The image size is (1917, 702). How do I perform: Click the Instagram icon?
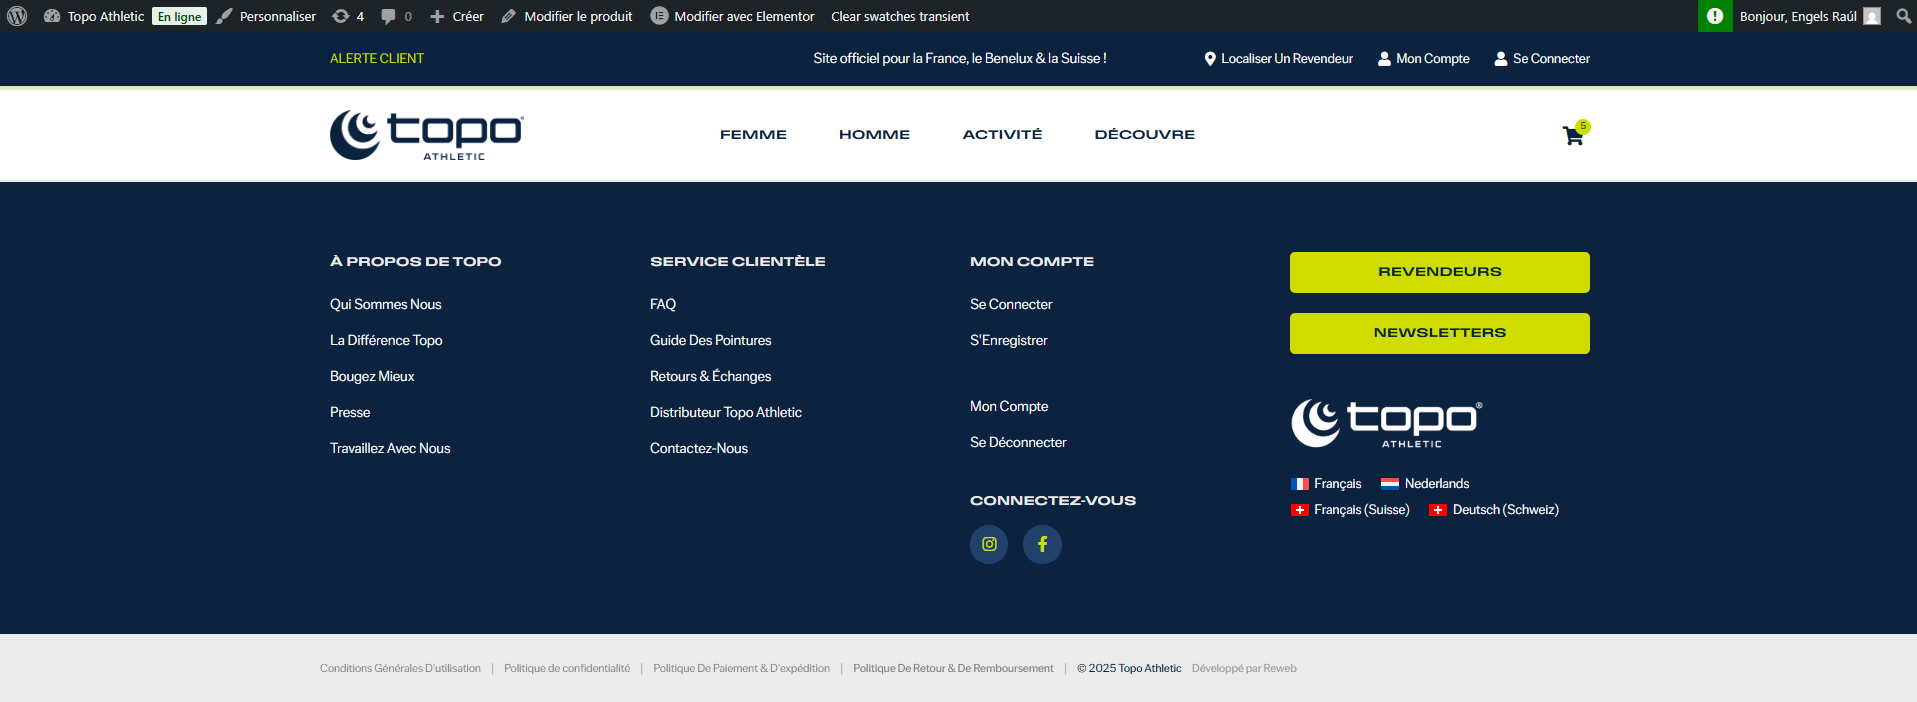[x=989, y=544]
